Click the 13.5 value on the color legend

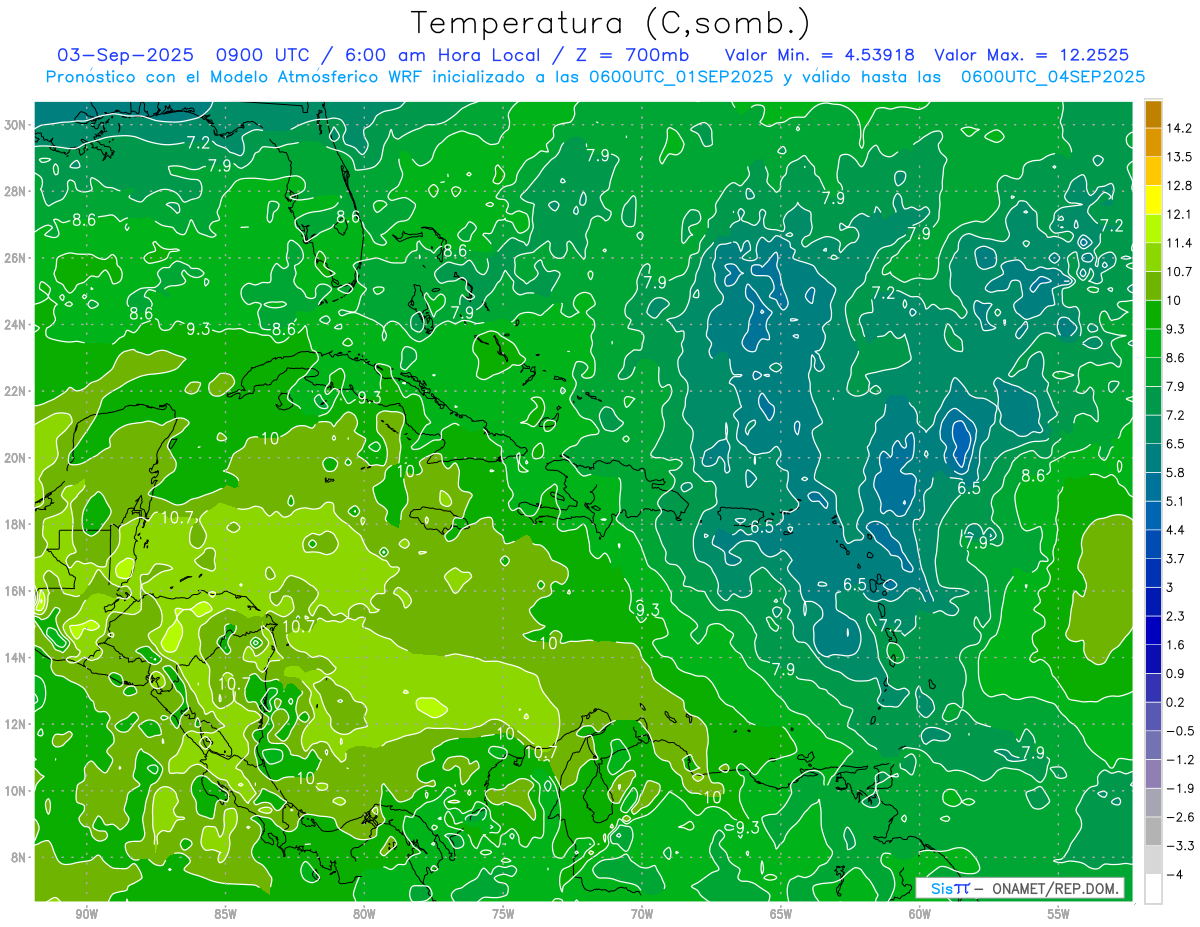click(x=1179, y=157)
